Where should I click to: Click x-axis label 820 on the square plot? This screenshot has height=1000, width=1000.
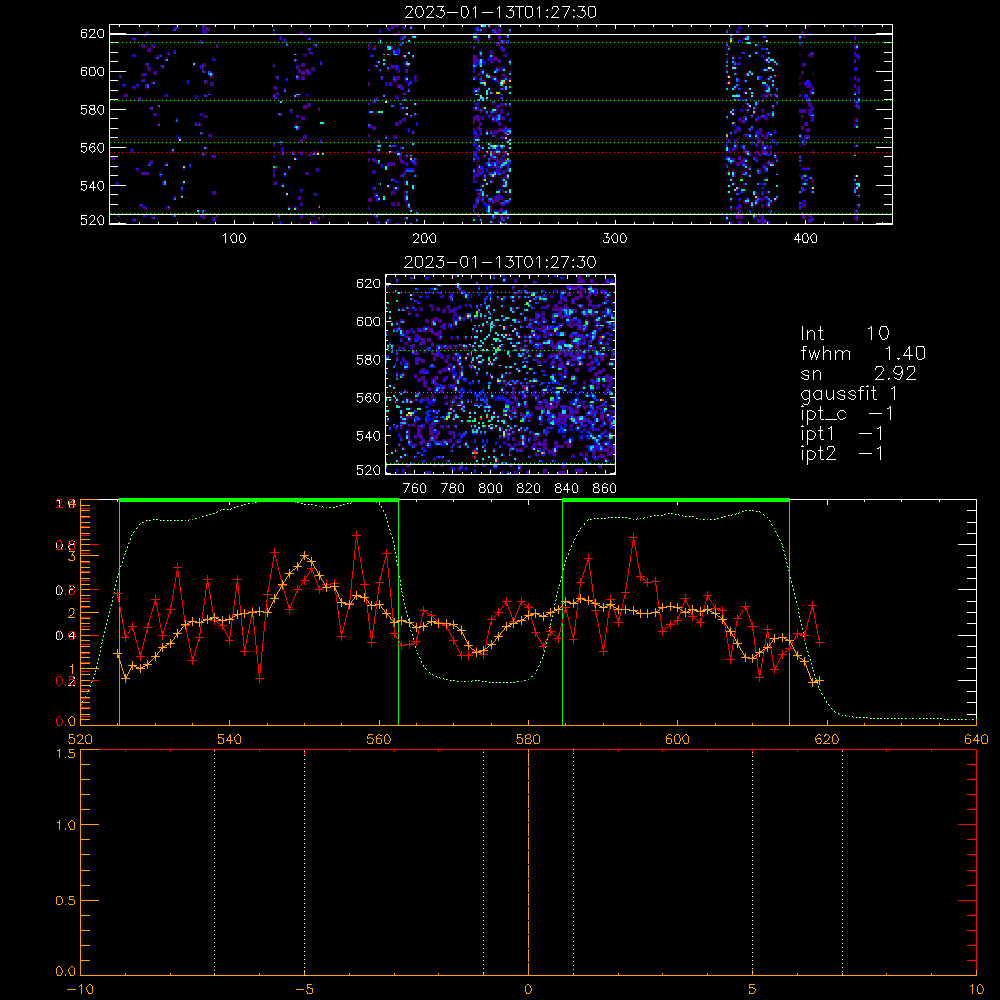click(x=529, y=489)
